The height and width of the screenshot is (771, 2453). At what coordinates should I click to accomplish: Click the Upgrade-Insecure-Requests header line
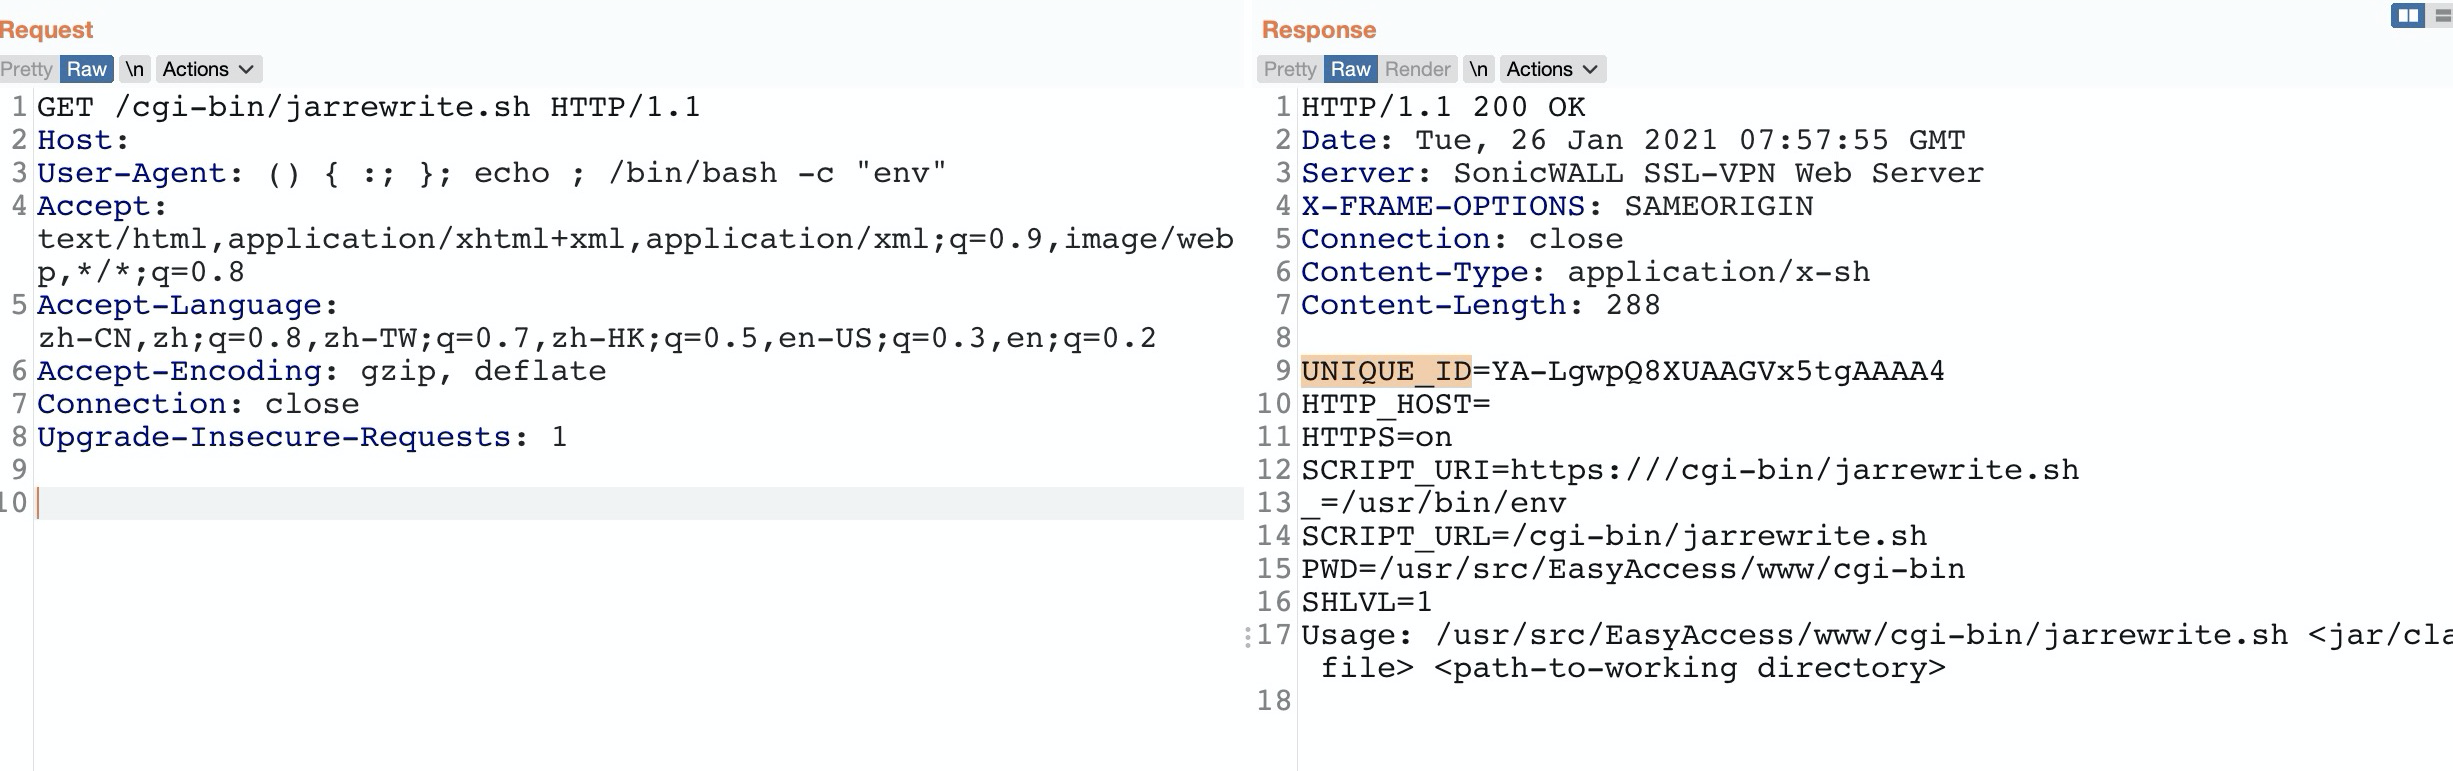302,437
